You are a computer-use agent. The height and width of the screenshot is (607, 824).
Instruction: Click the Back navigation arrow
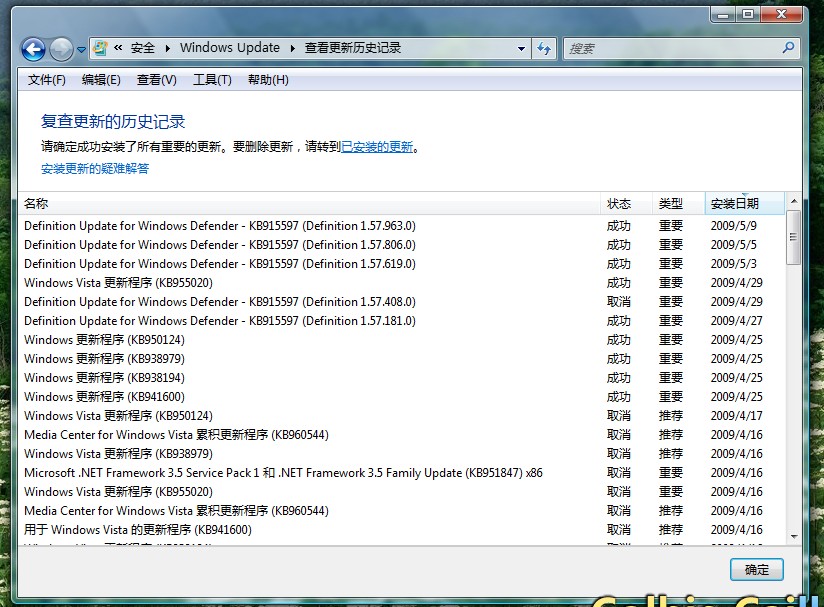pos(33,50)
